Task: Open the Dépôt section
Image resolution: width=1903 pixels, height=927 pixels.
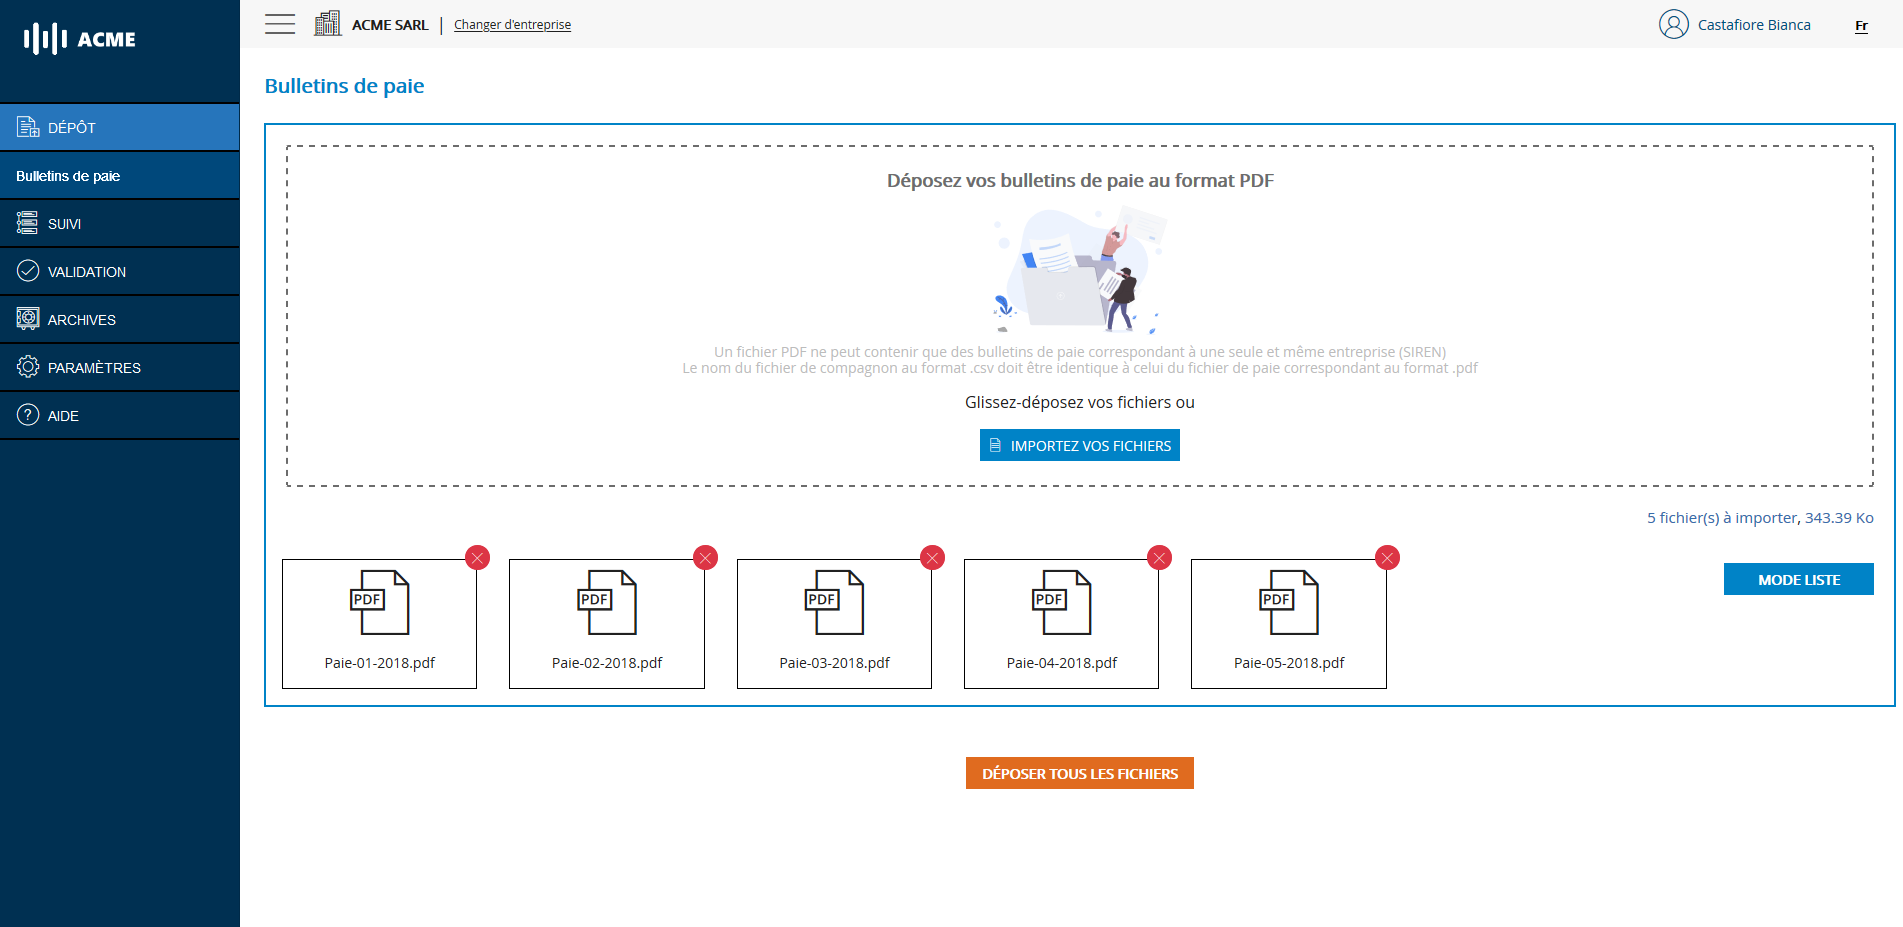Action: tap(72, 127)
